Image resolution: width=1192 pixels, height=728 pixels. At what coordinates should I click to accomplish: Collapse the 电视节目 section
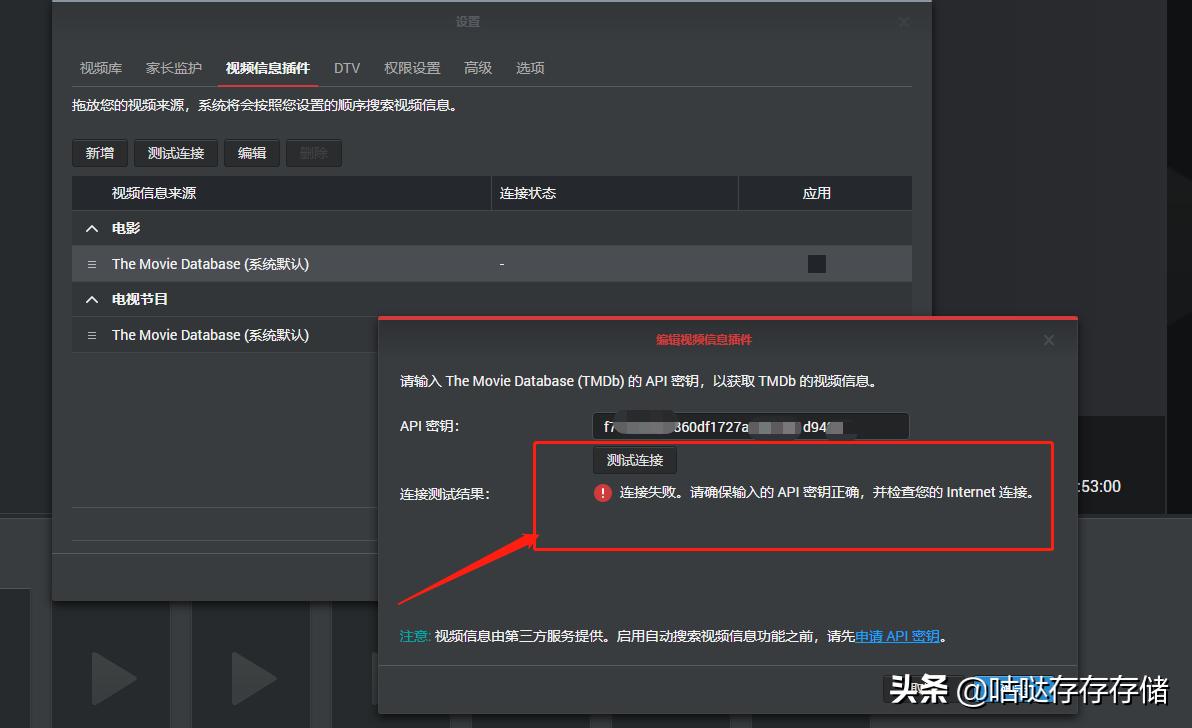tap(91, 298)
